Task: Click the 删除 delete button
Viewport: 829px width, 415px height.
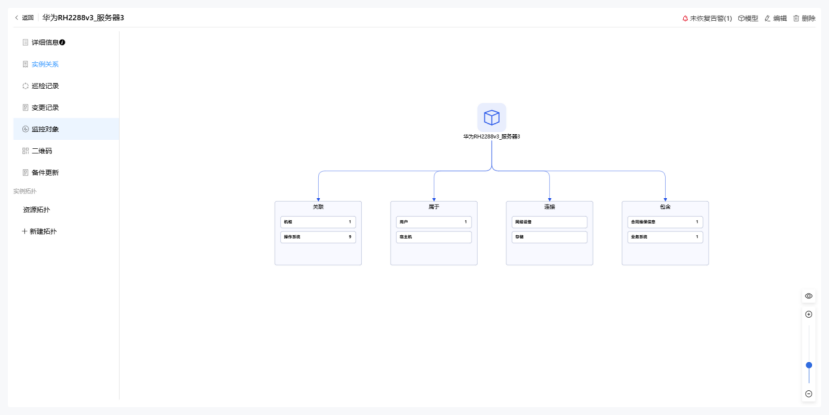Action: pos(804,19)
